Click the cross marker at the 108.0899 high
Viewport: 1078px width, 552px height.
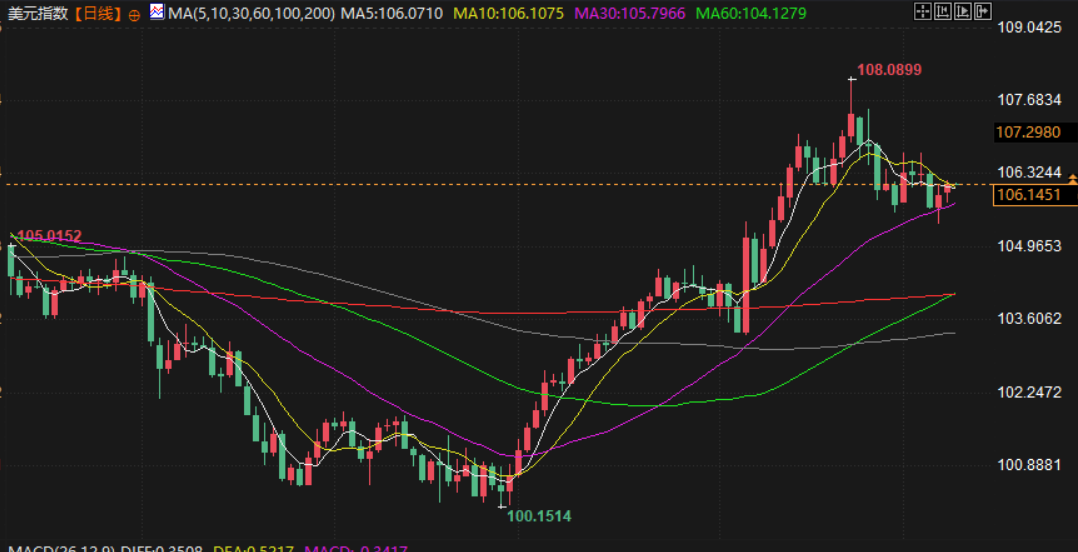click(851, 78)
